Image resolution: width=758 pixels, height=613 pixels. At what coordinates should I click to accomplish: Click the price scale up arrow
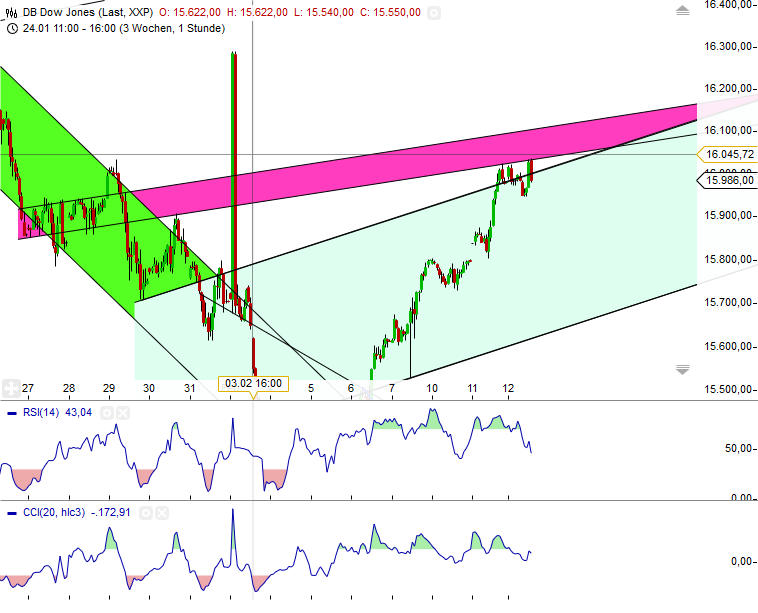click(683, 11)
